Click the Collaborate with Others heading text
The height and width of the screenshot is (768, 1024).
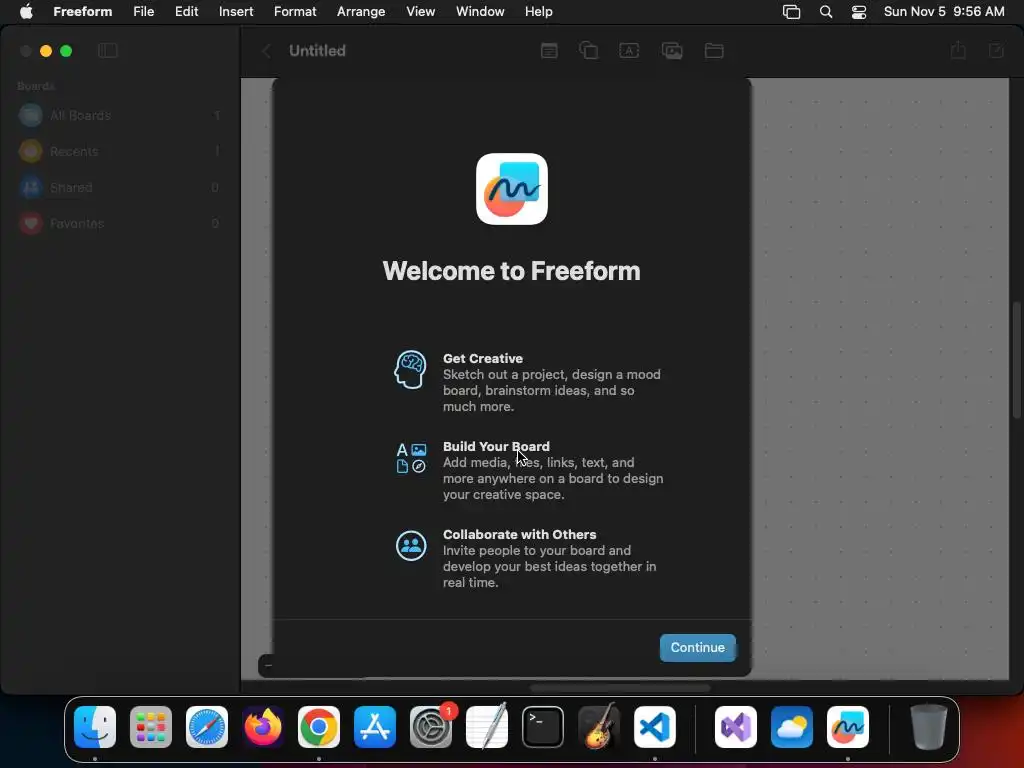click(x=519, y=534)
